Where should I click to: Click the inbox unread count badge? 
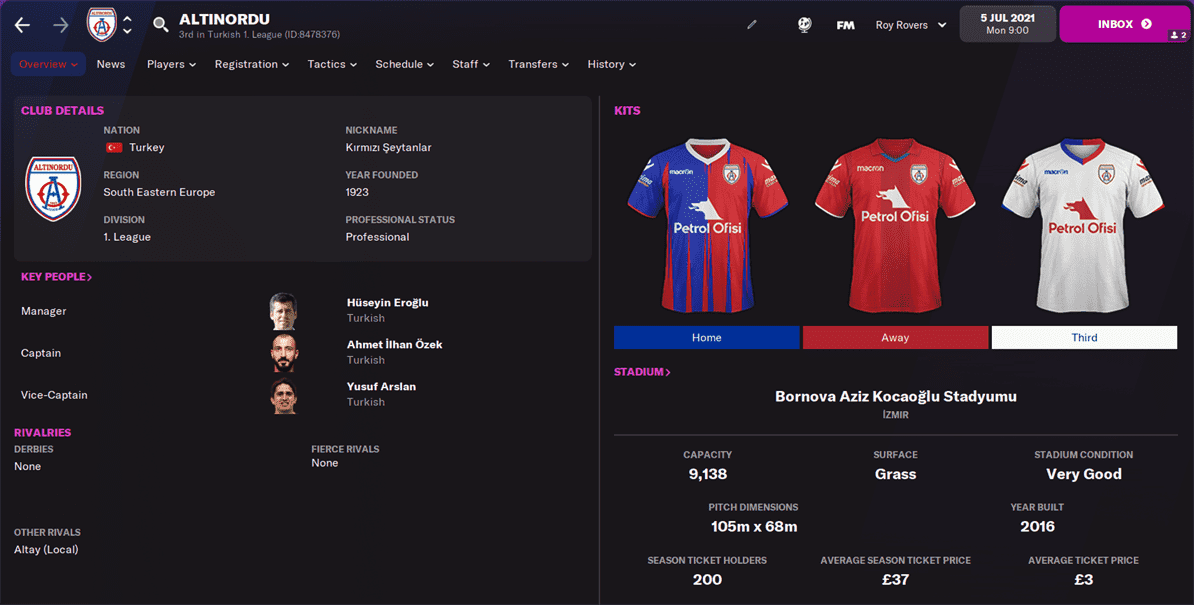[x=1178, y=35]
